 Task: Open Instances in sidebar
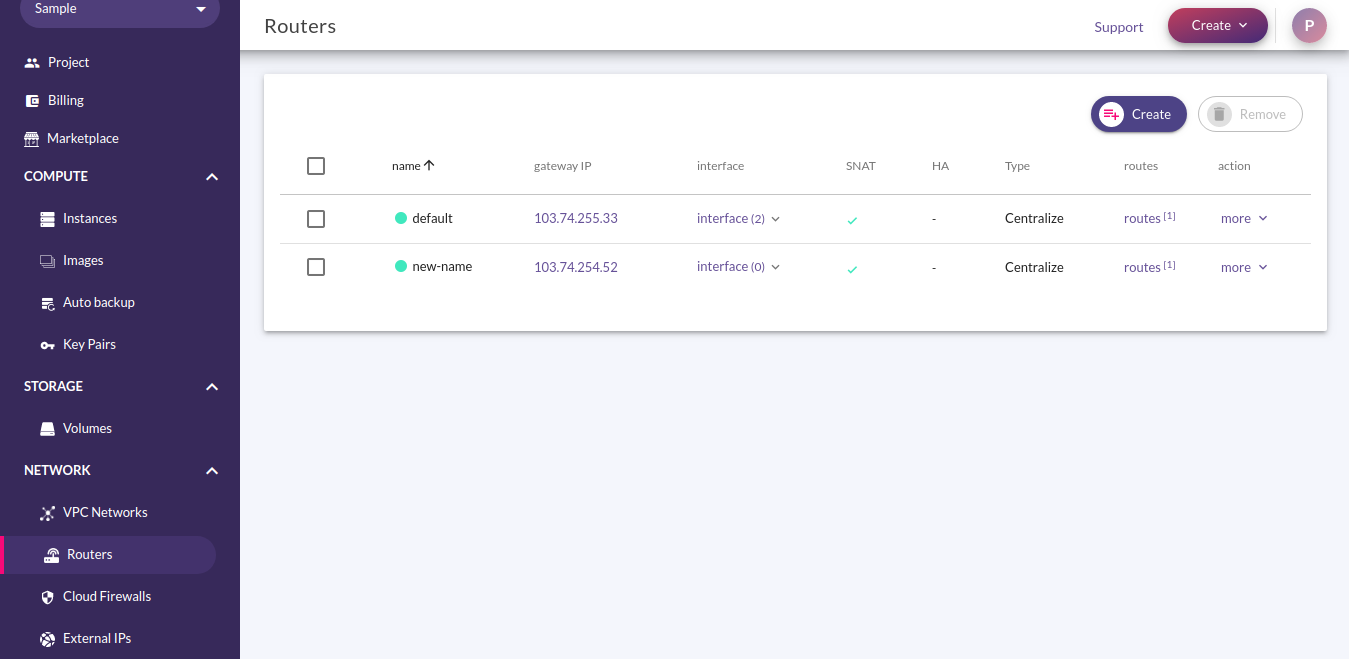pyautogui.click(x=90, y=218)
